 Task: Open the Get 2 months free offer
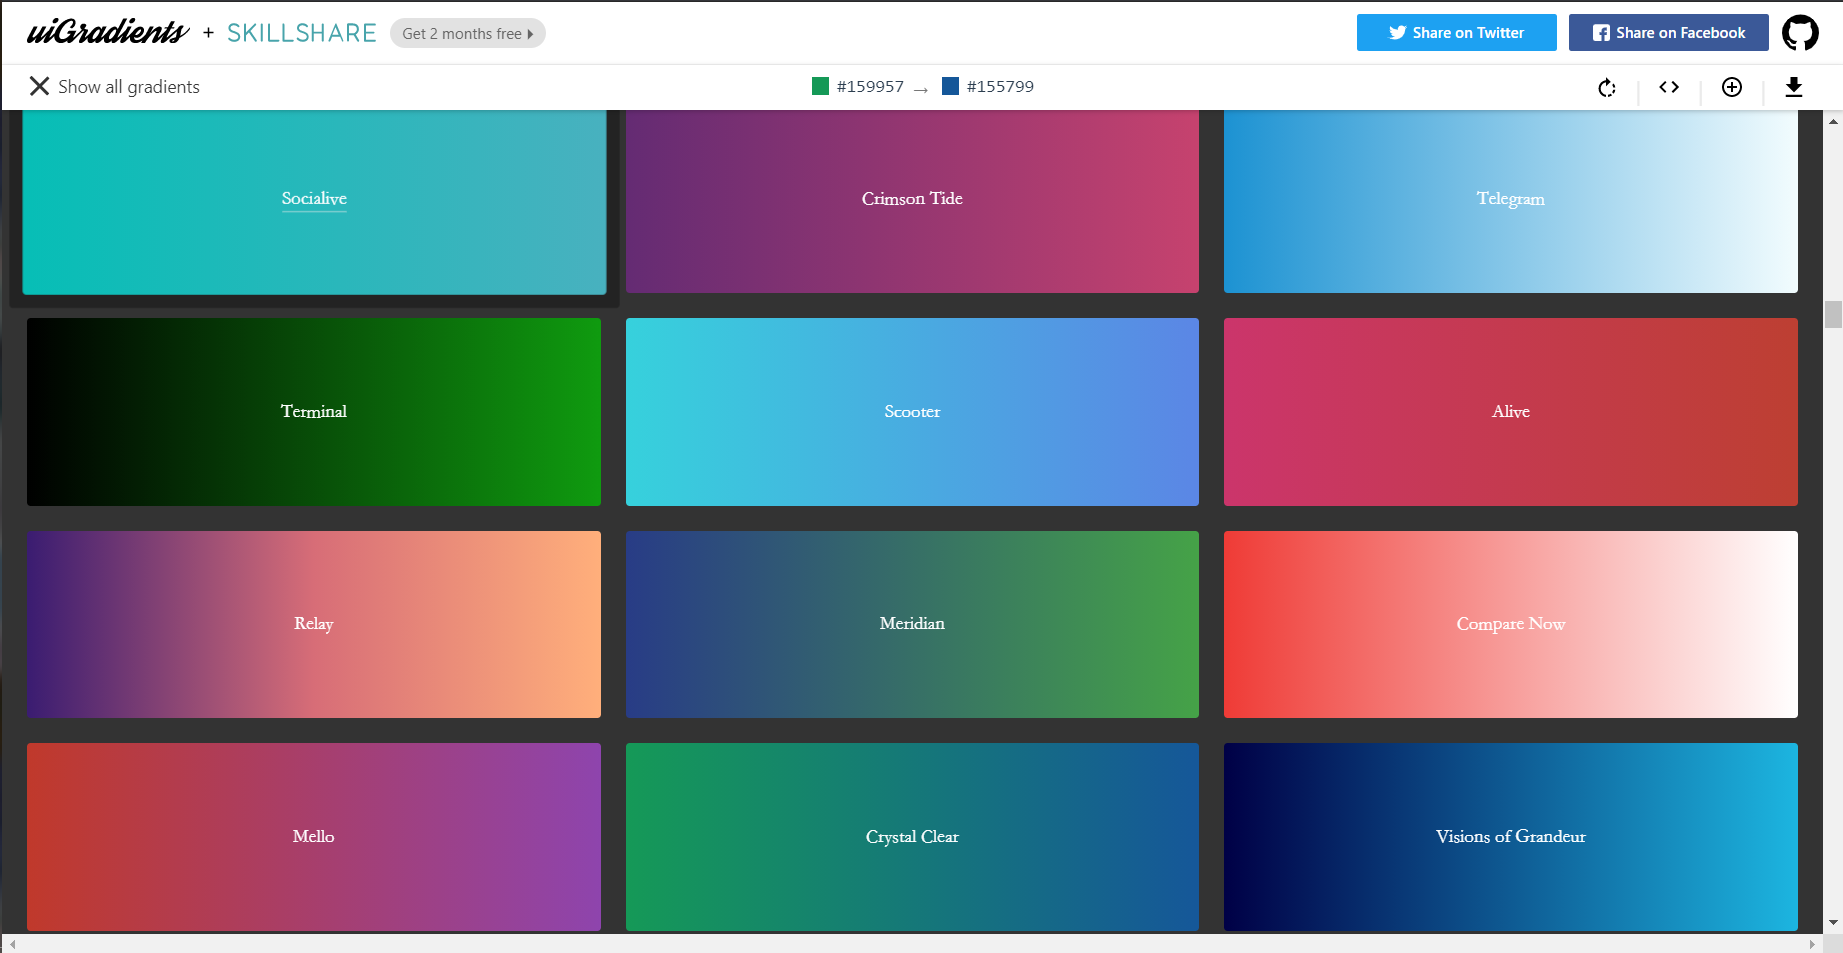pyautogui.click(x=468, y=33)
